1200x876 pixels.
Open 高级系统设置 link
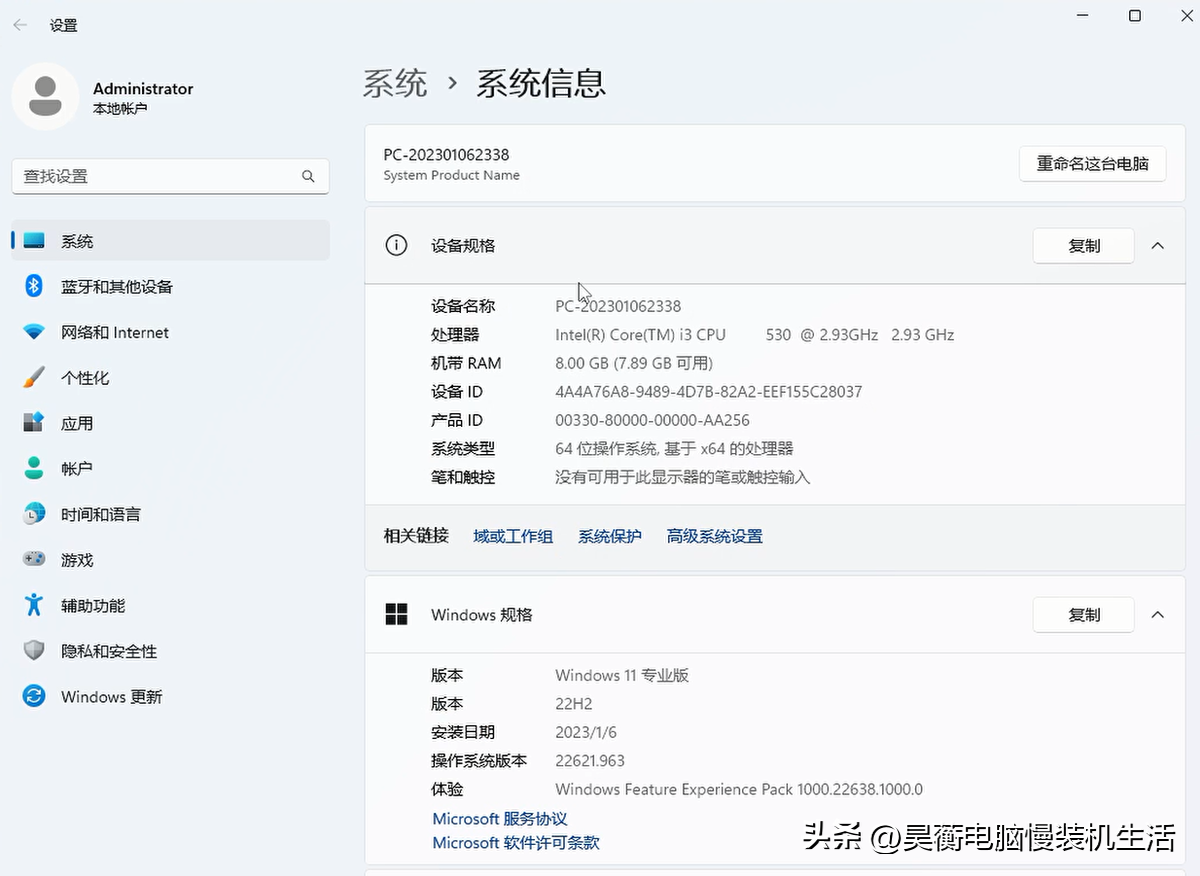coord(715,537)
